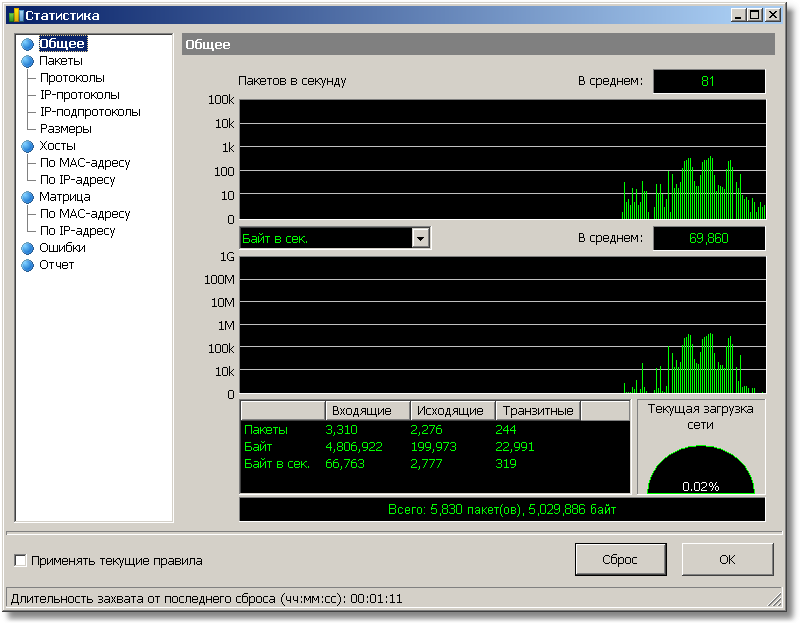Select Протоколы in the tree
The width and height of the screenshot is (801, 626).
pyautogui.click(x=72, y=78)
